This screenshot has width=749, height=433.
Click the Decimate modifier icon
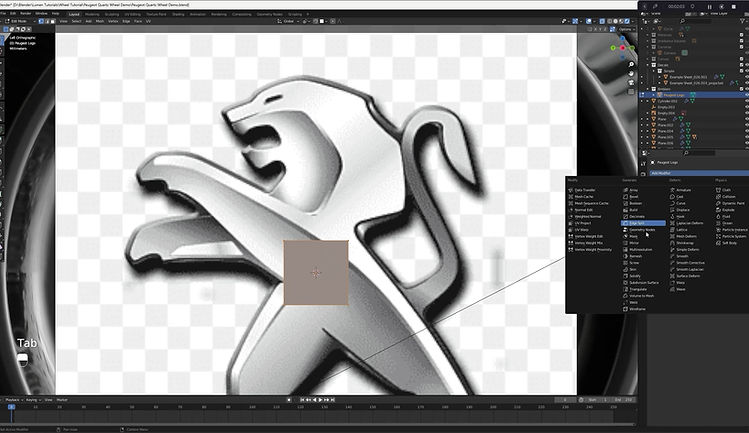[x=625, y=216]
